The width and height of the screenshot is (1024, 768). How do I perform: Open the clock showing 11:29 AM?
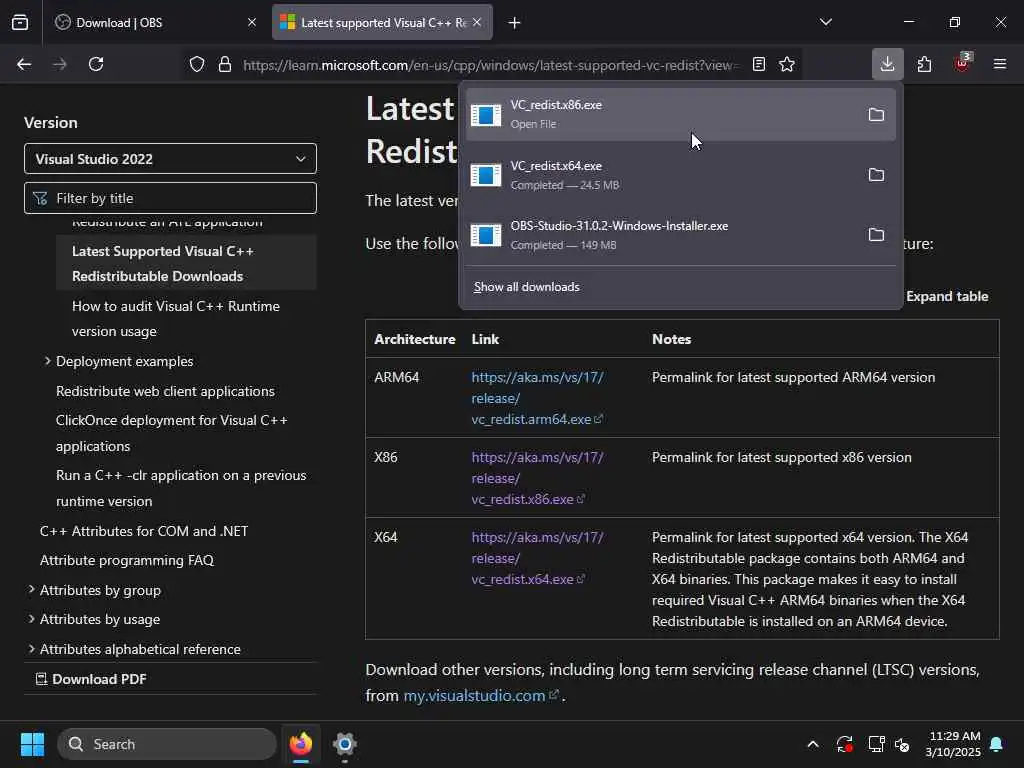(x=953, y=744)
